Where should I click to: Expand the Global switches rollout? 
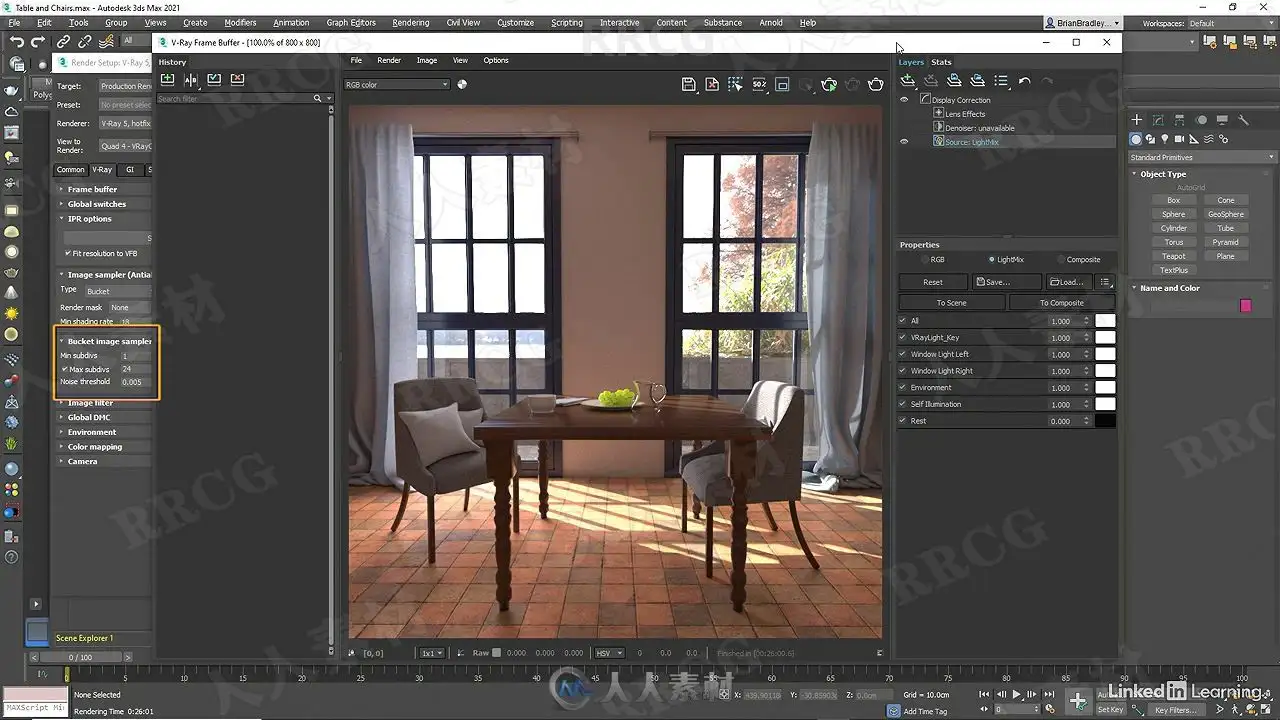[96, 204]
